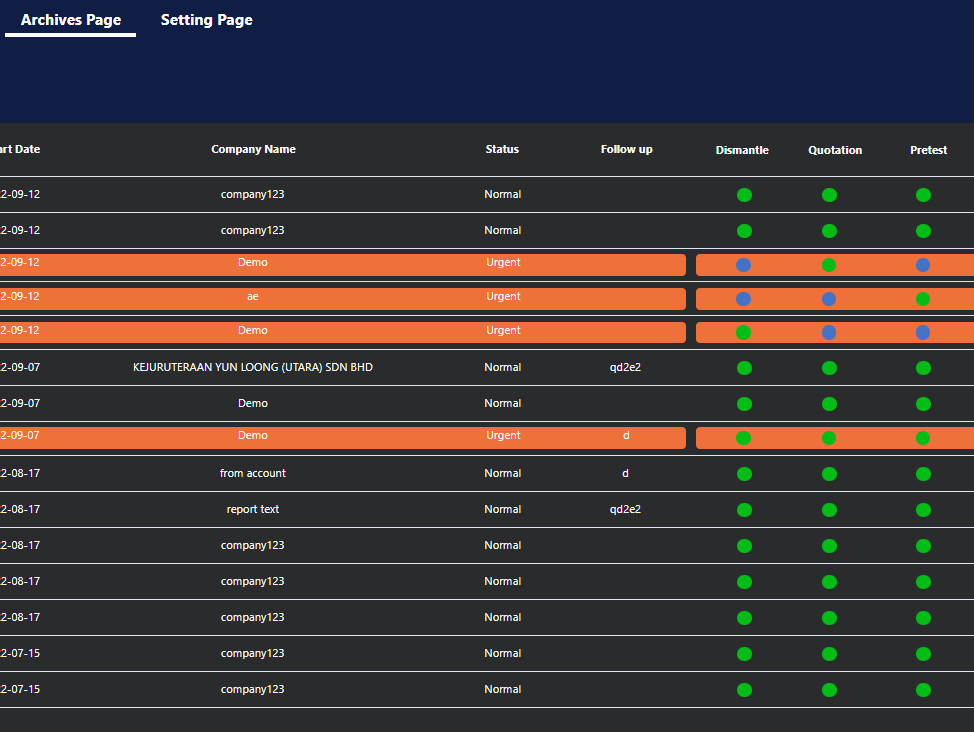Click the Dismantle dot for KEJURUTERAAN YUN LOONG

(744, 368)
